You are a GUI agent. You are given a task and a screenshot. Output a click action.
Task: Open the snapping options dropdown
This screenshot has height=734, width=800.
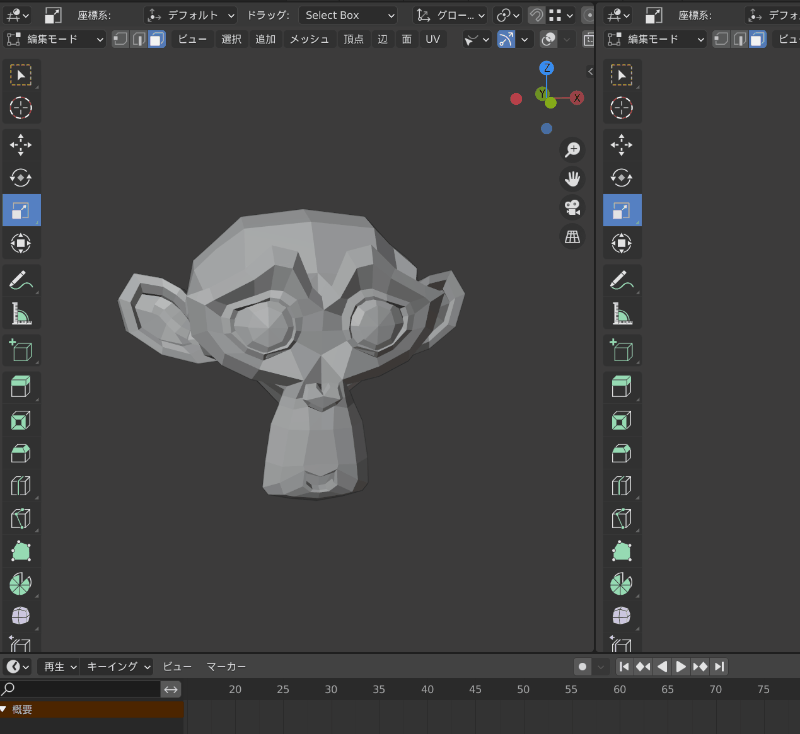point(561,15)
